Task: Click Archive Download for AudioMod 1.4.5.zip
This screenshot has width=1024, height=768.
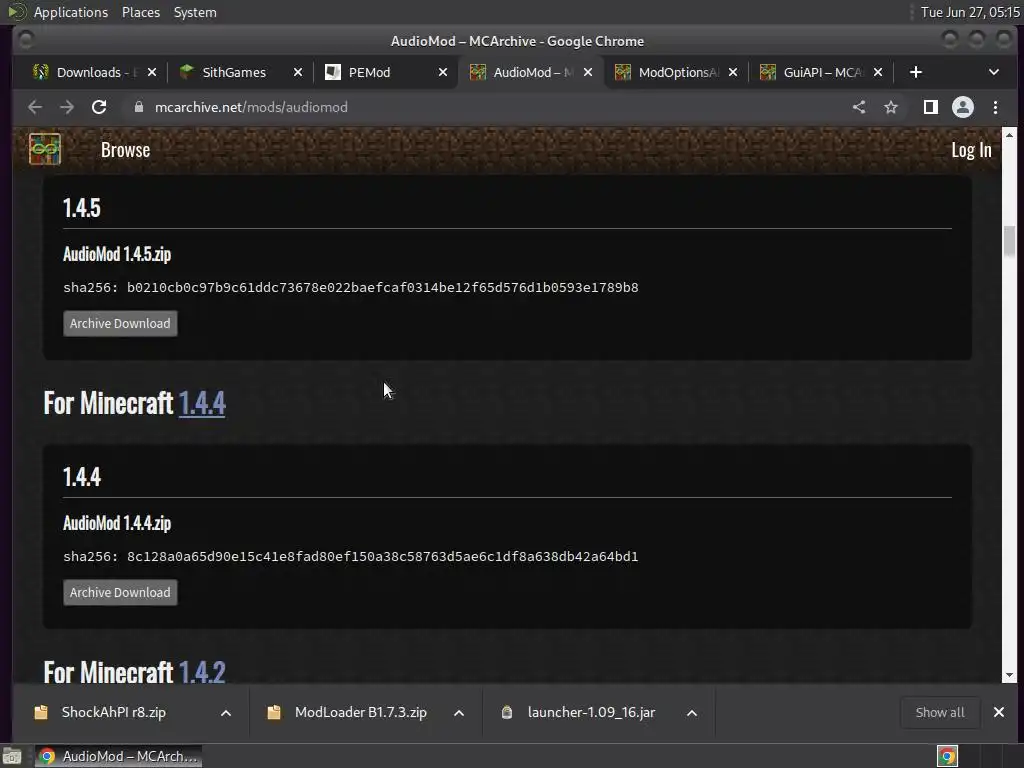Action: coord(120,323)
